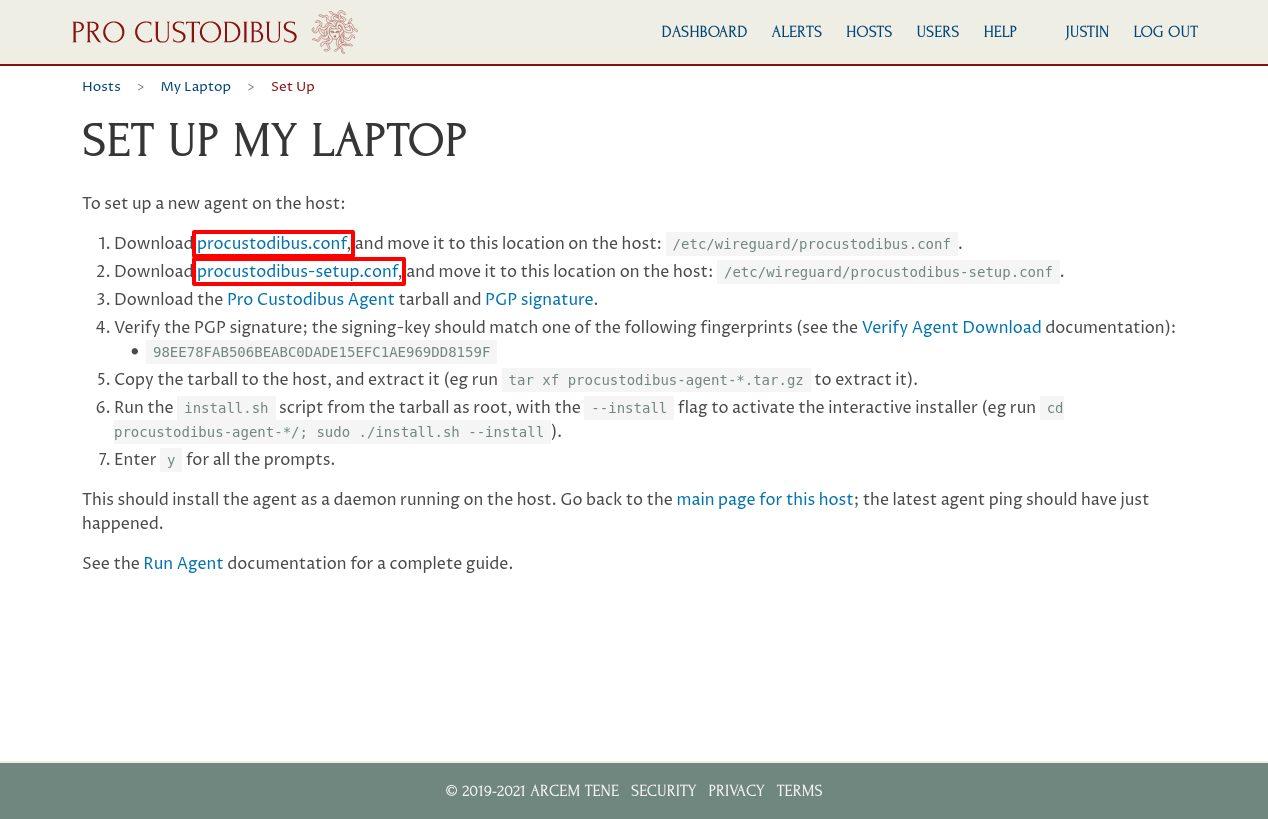
Task: Download the Pro Custodibus Agent tarball
Action: [x=311, y=299]
